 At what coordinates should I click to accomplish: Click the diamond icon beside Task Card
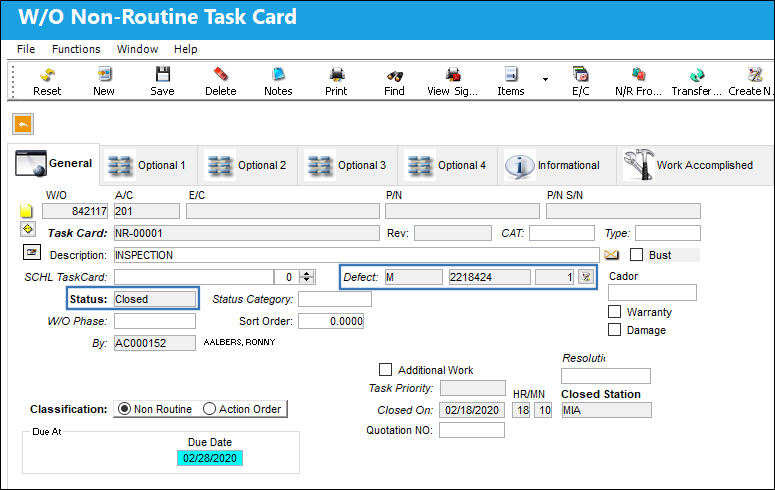[x=28, y=229]
